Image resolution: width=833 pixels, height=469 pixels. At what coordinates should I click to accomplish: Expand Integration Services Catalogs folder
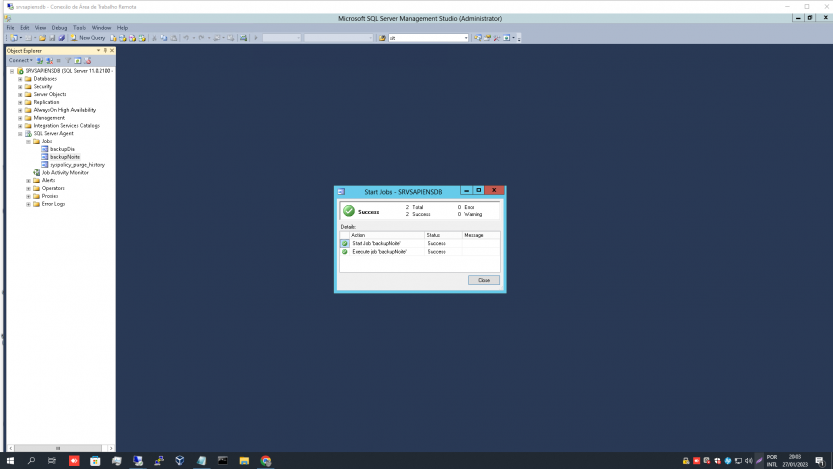tap(20, 126)
